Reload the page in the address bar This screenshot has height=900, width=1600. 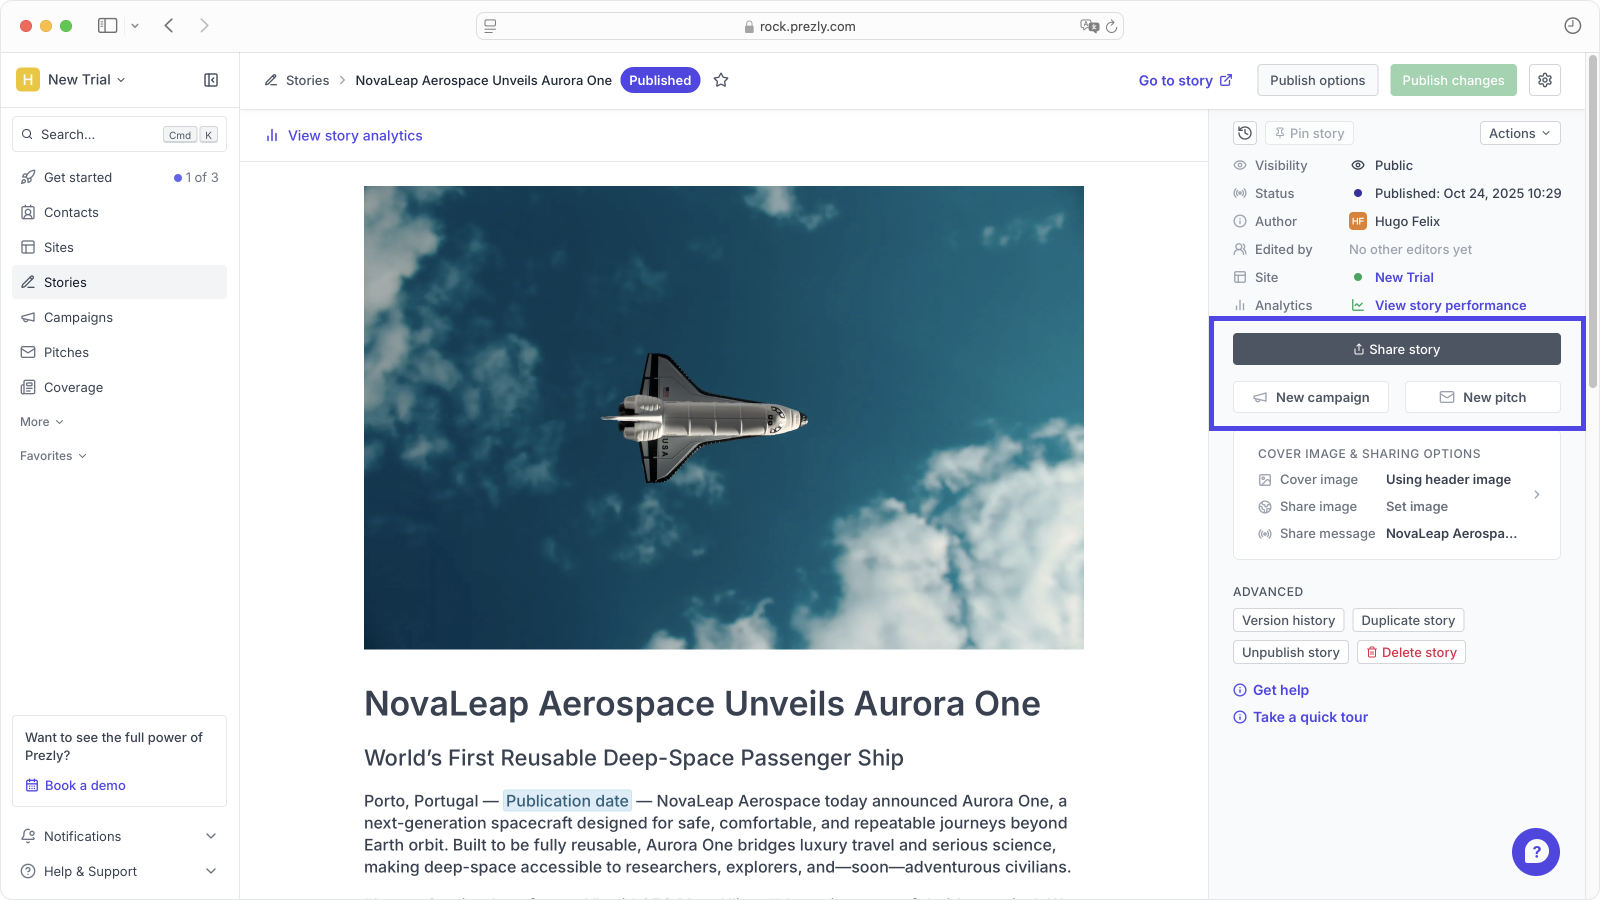coord(1111,26)
